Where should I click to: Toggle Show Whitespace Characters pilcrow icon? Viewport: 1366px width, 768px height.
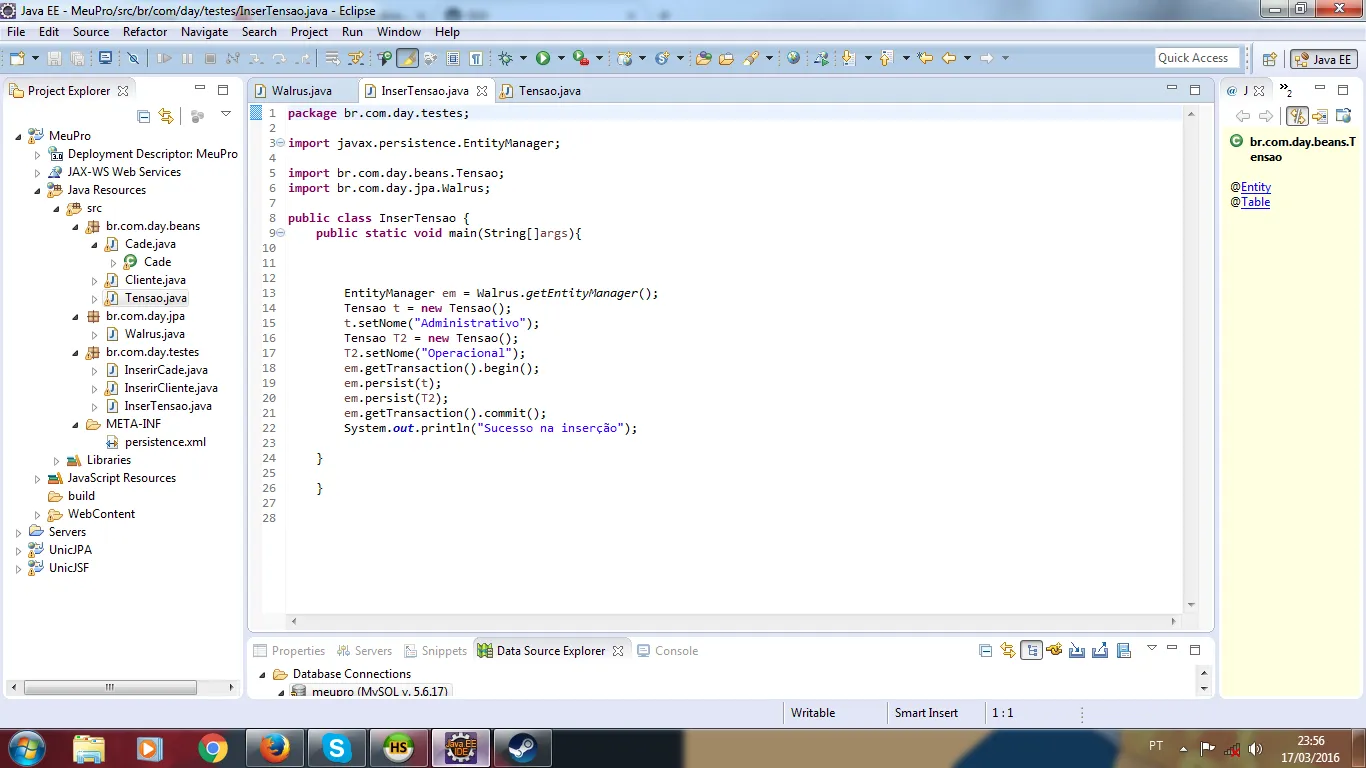pyautogui.click(x=477, y=58)
